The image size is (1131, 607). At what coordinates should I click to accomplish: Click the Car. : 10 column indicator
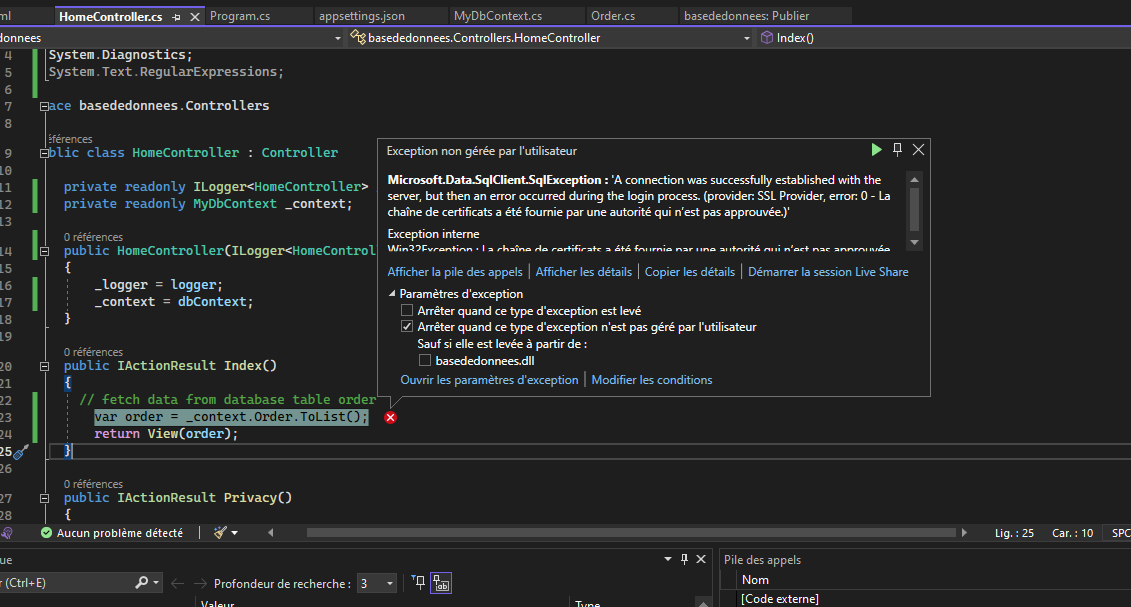(1073, 533)
